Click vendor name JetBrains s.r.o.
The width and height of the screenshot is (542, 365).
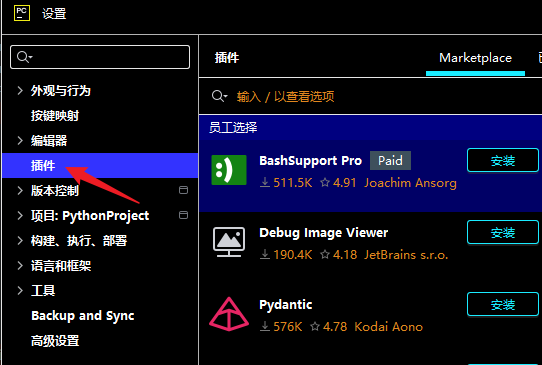[406, 255]
